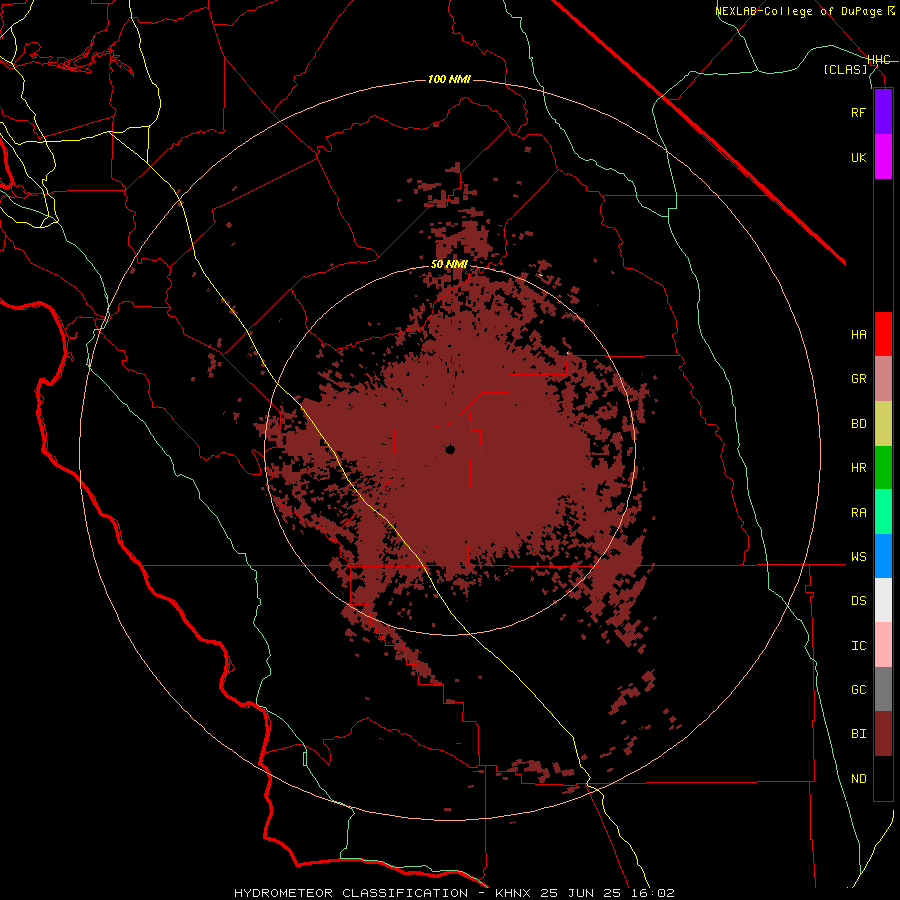The image size is (900, 900).
Task: Click the UK legend label
Action: [x=859, y=157]
